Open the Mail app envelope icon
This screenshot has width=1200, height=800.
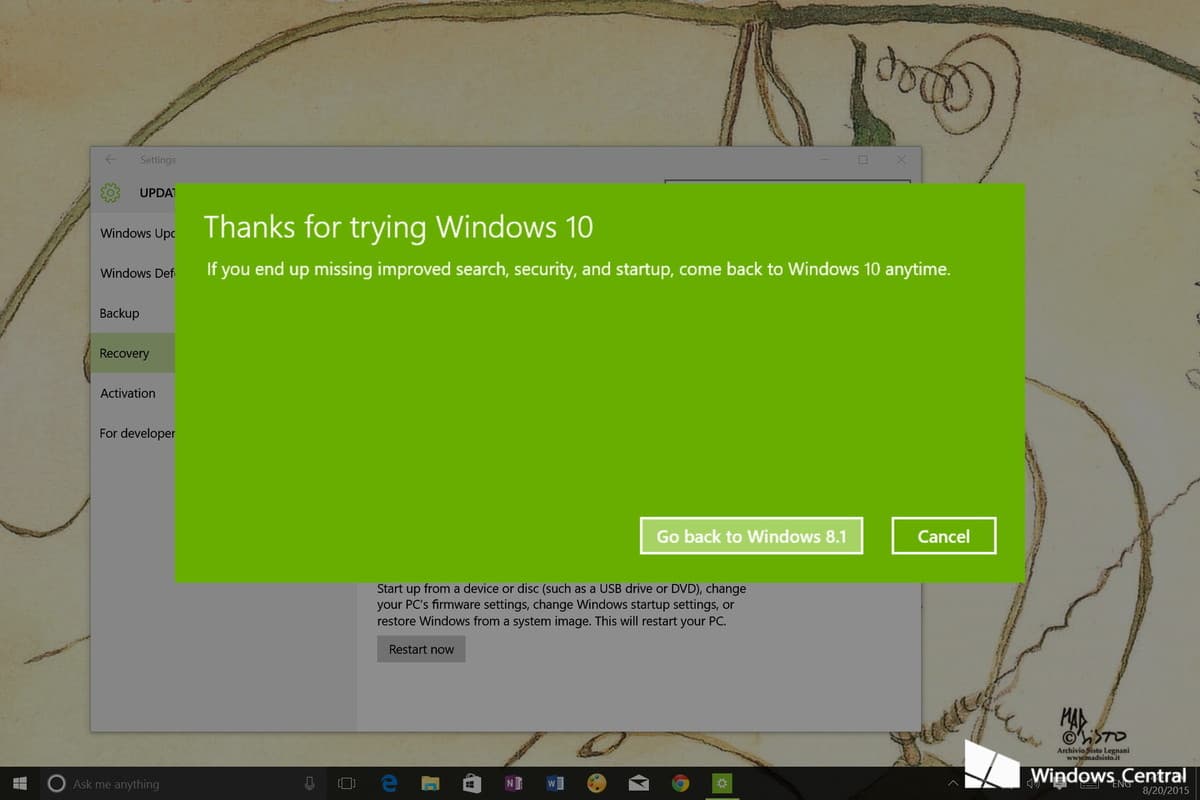638,783
